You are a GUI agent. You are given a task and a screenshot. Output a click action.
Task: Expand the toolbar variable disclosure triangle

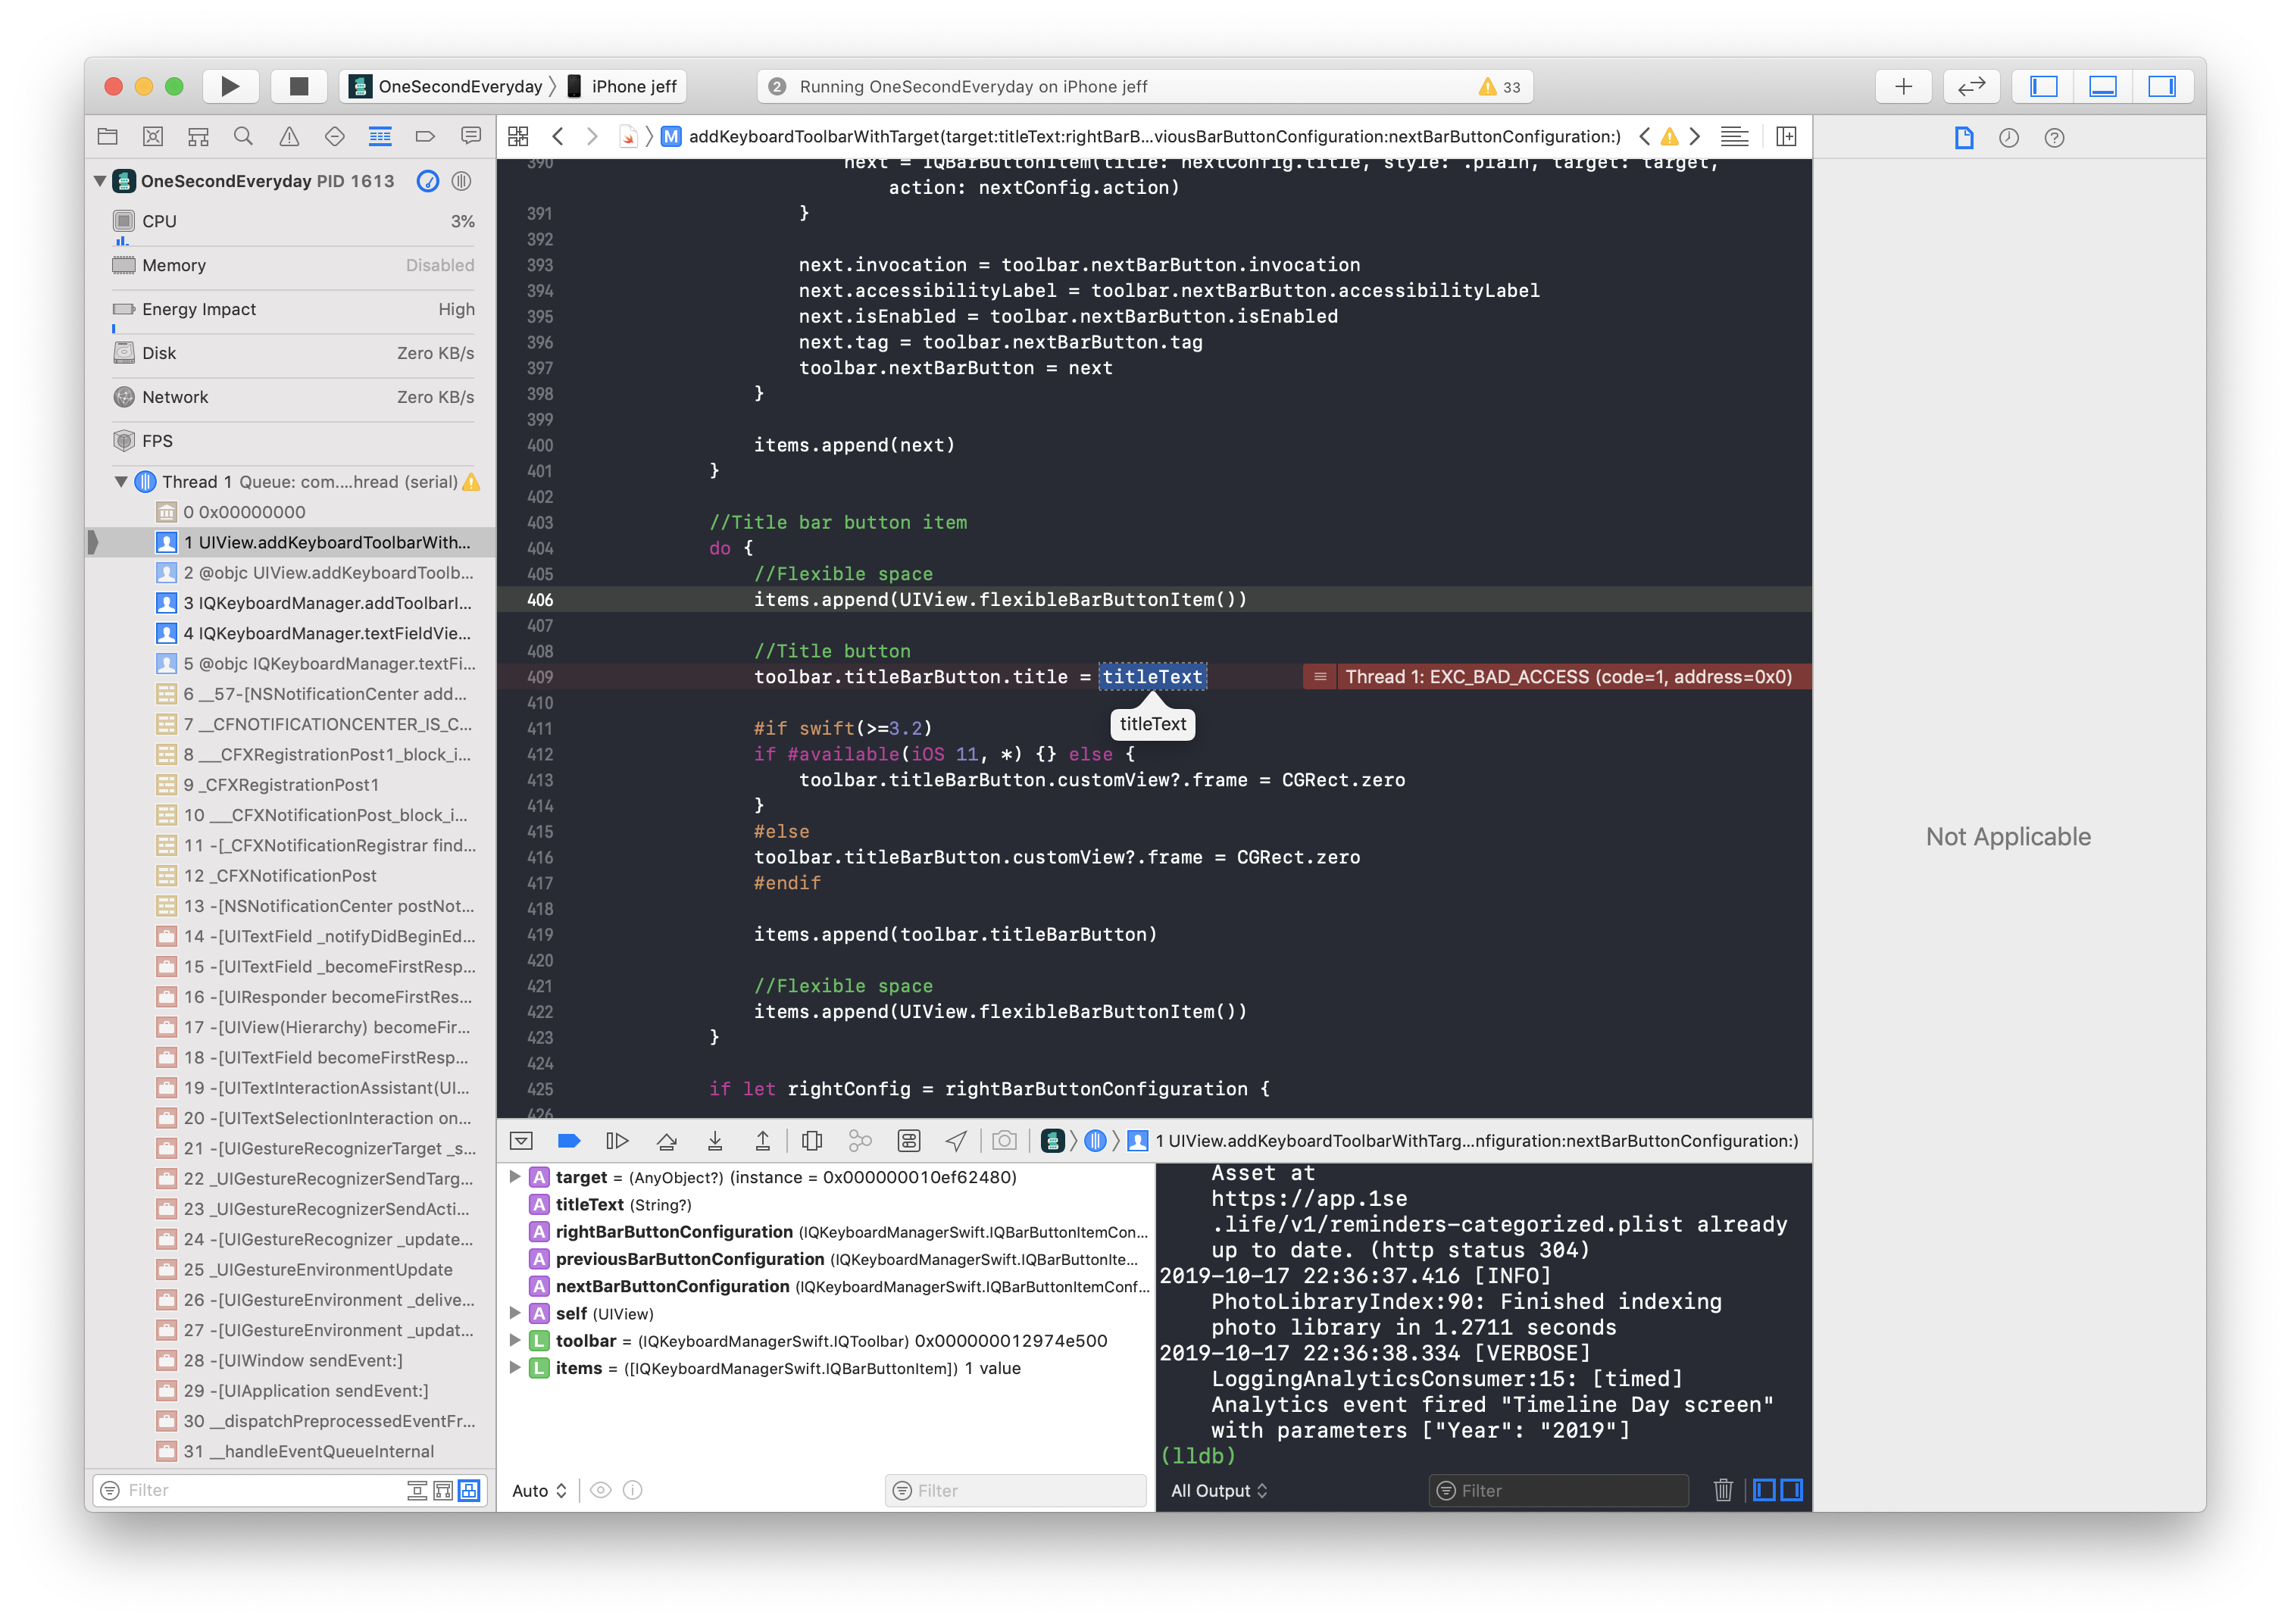click(515, 1340)
